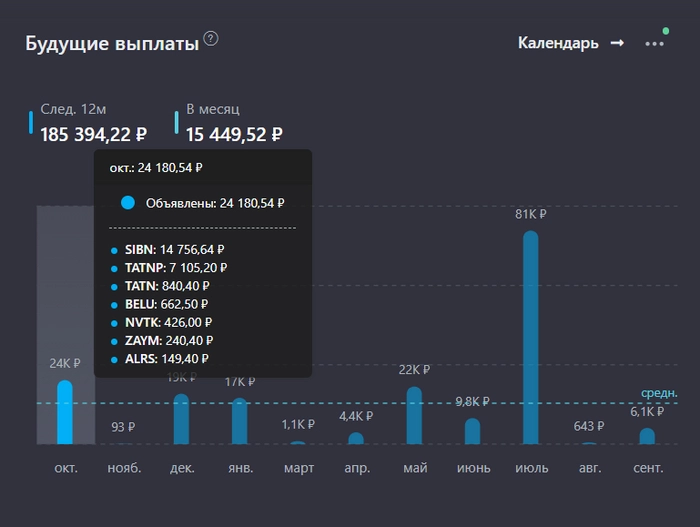Click the arrow next to Календарь

pos(617,43)
